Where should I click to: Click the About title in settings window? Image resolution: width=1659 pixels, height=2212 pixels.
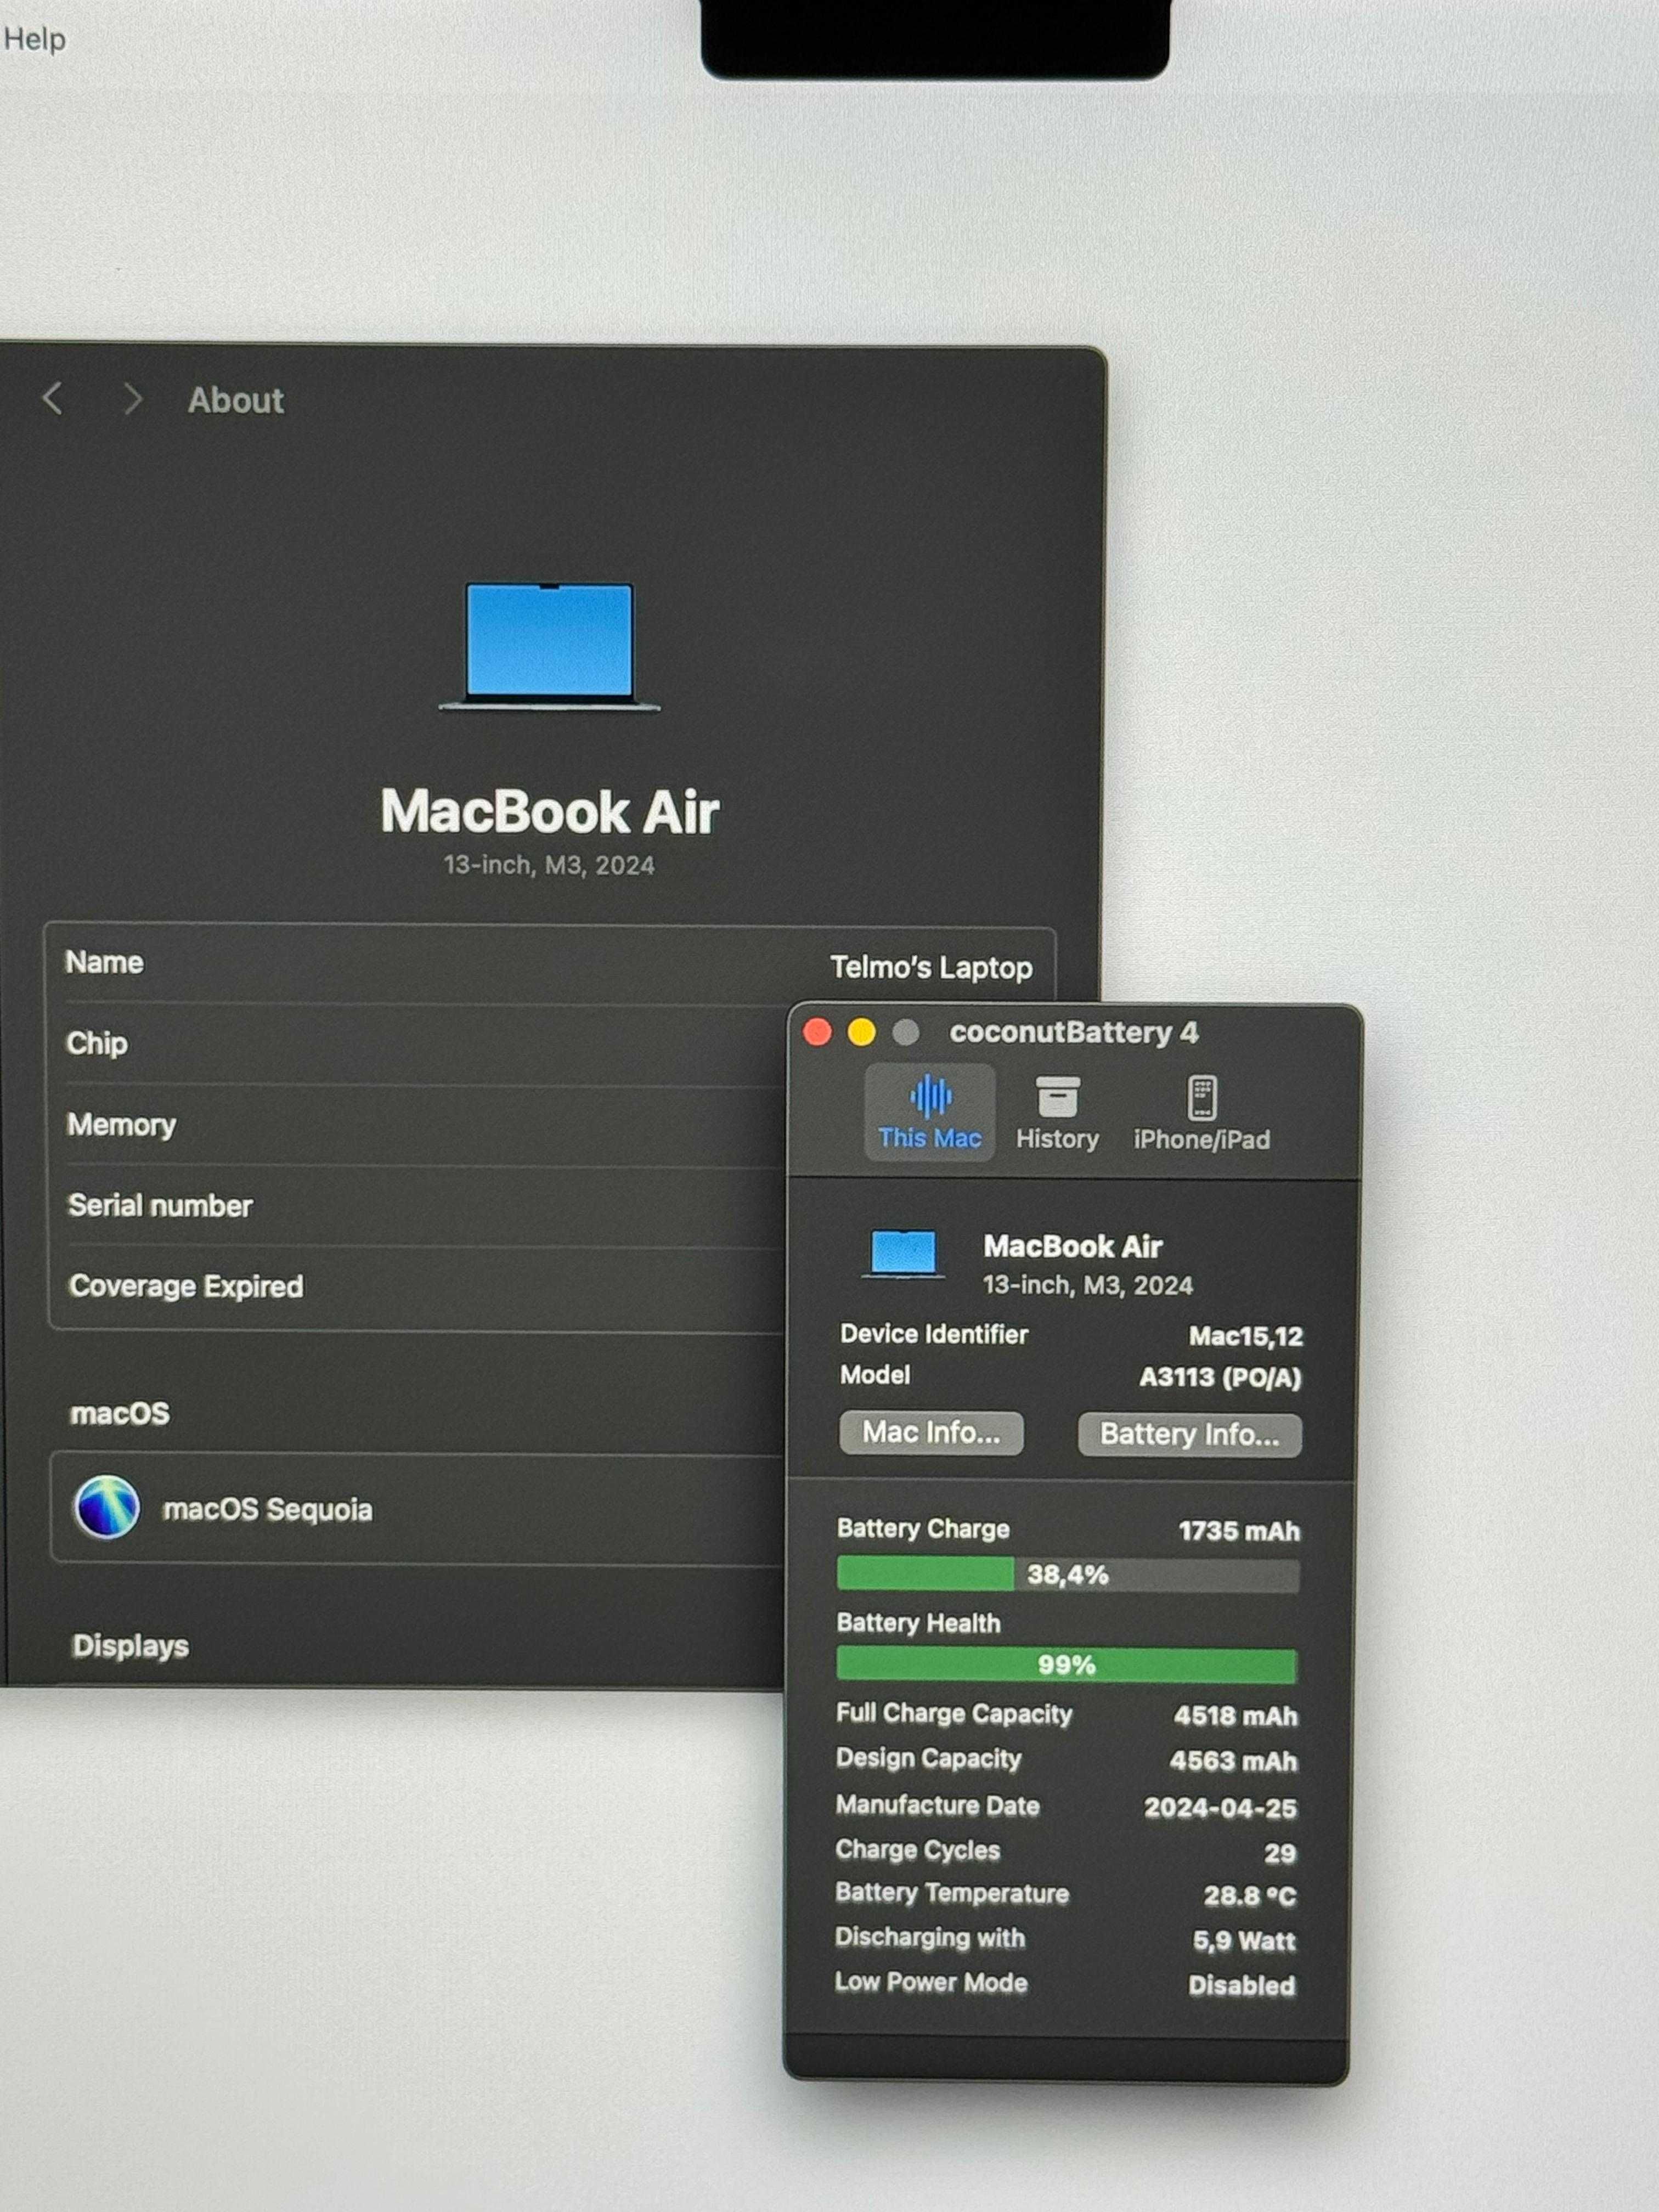(x=235, y=400)
